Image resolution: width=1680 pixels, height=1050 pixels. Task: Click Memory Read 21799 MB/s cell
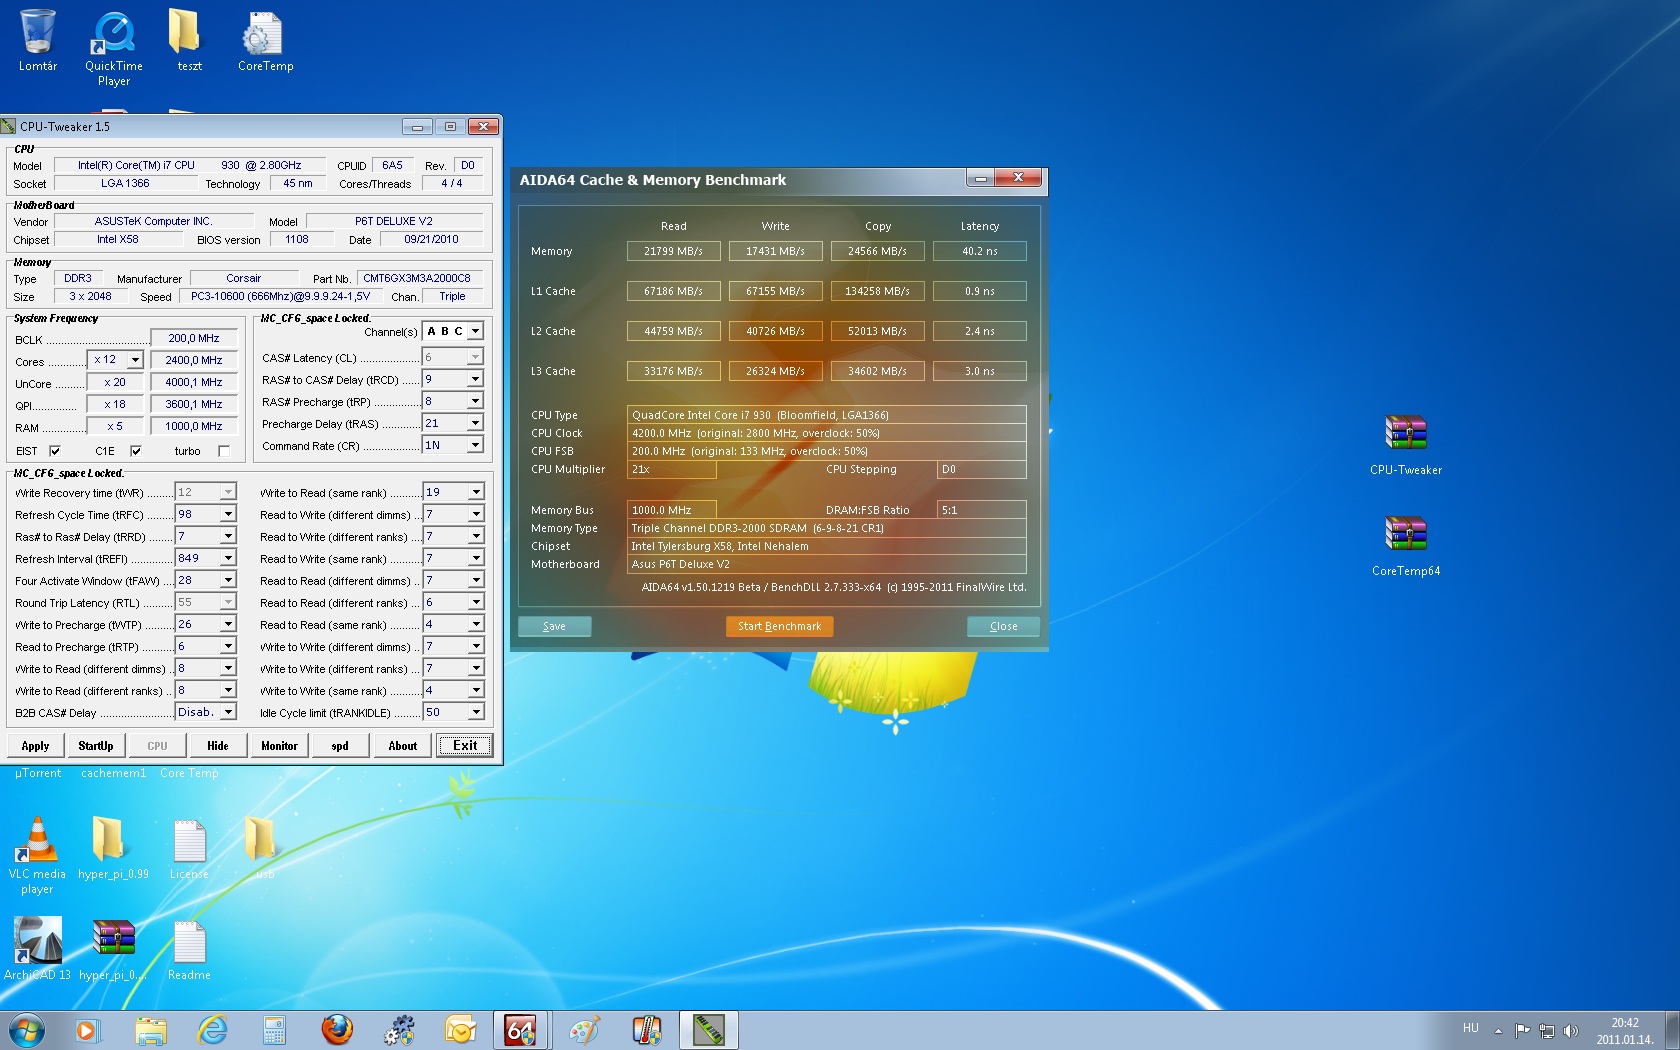click(673, 251)
